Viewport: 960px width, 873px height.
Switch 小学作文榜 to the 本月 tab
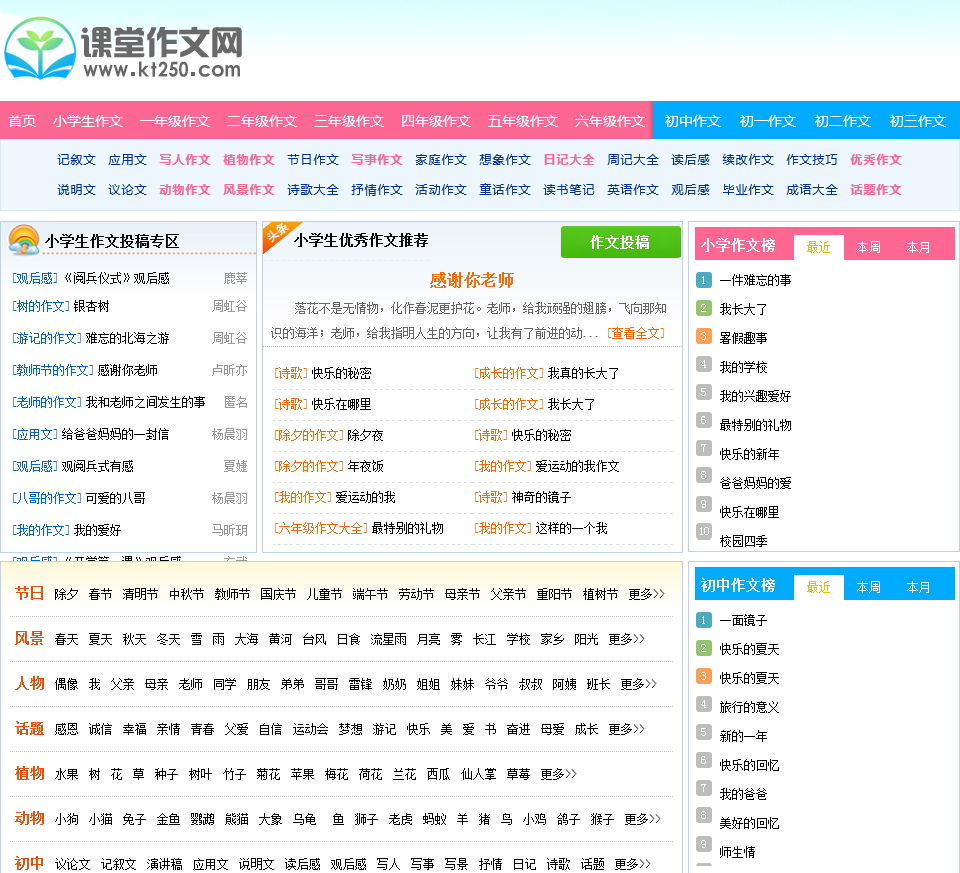click(918, 247)
